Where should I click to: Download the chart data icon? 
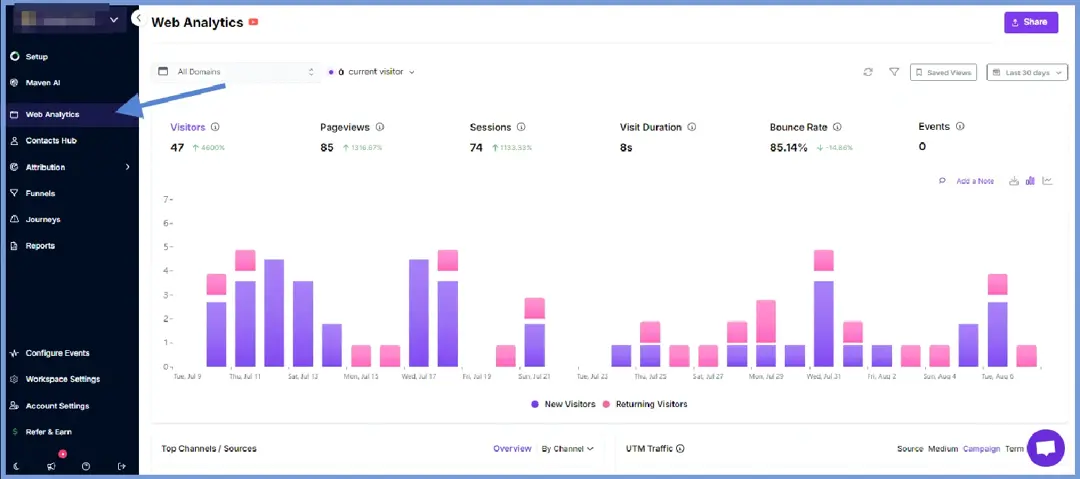click(x=1013, y=181)
